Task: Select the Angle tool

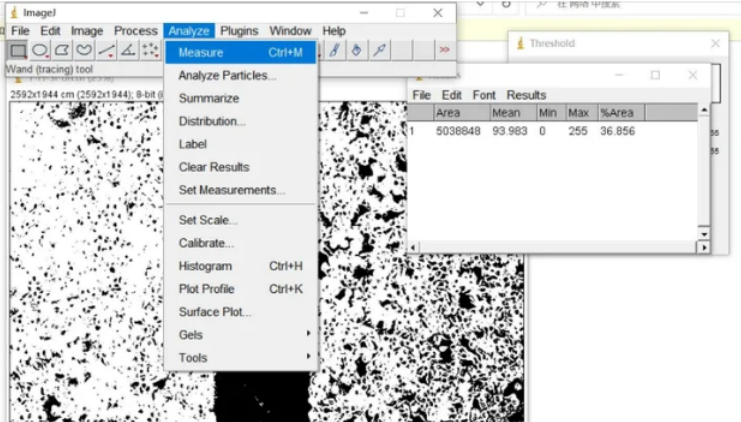Action: pos(128,50)
